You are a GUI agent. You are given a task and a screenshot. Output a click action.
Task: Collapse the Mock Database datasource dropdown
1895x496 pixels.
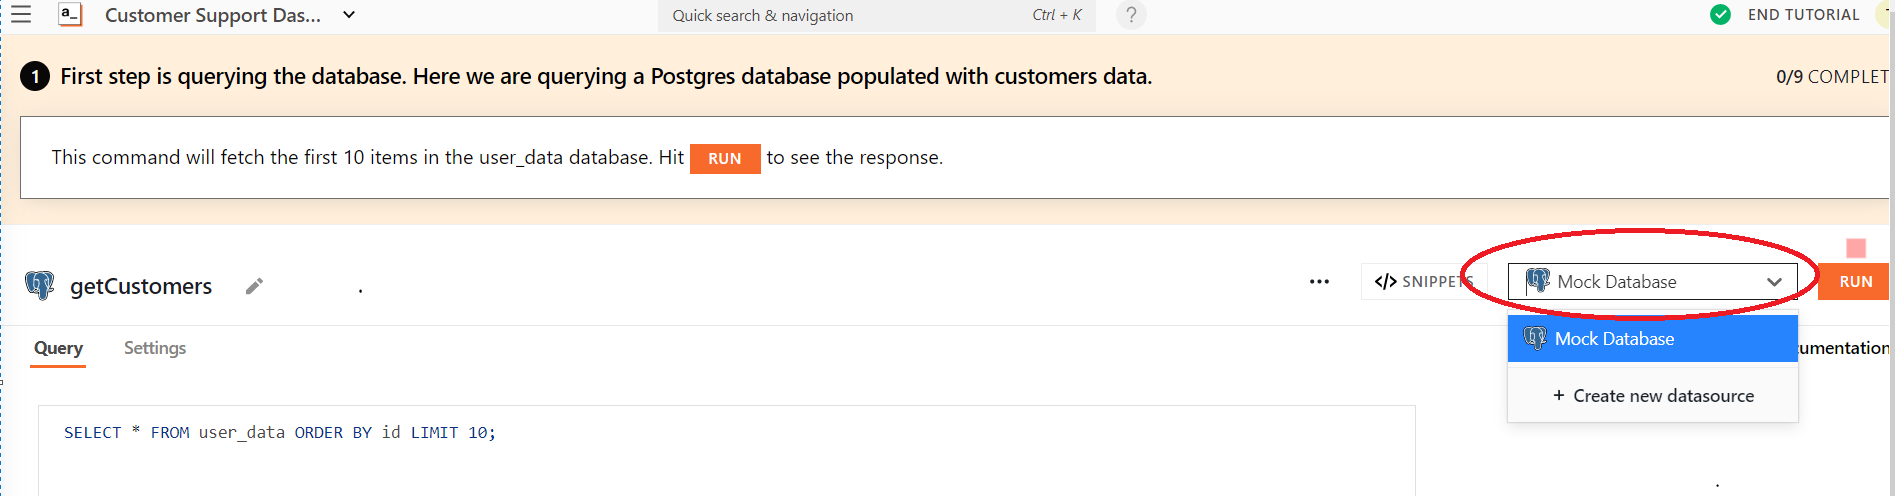(1774, 282)
